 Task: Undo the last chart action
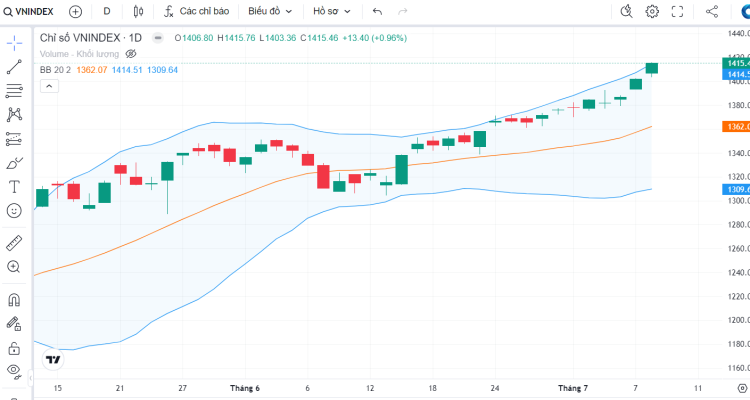click(377, 11)
